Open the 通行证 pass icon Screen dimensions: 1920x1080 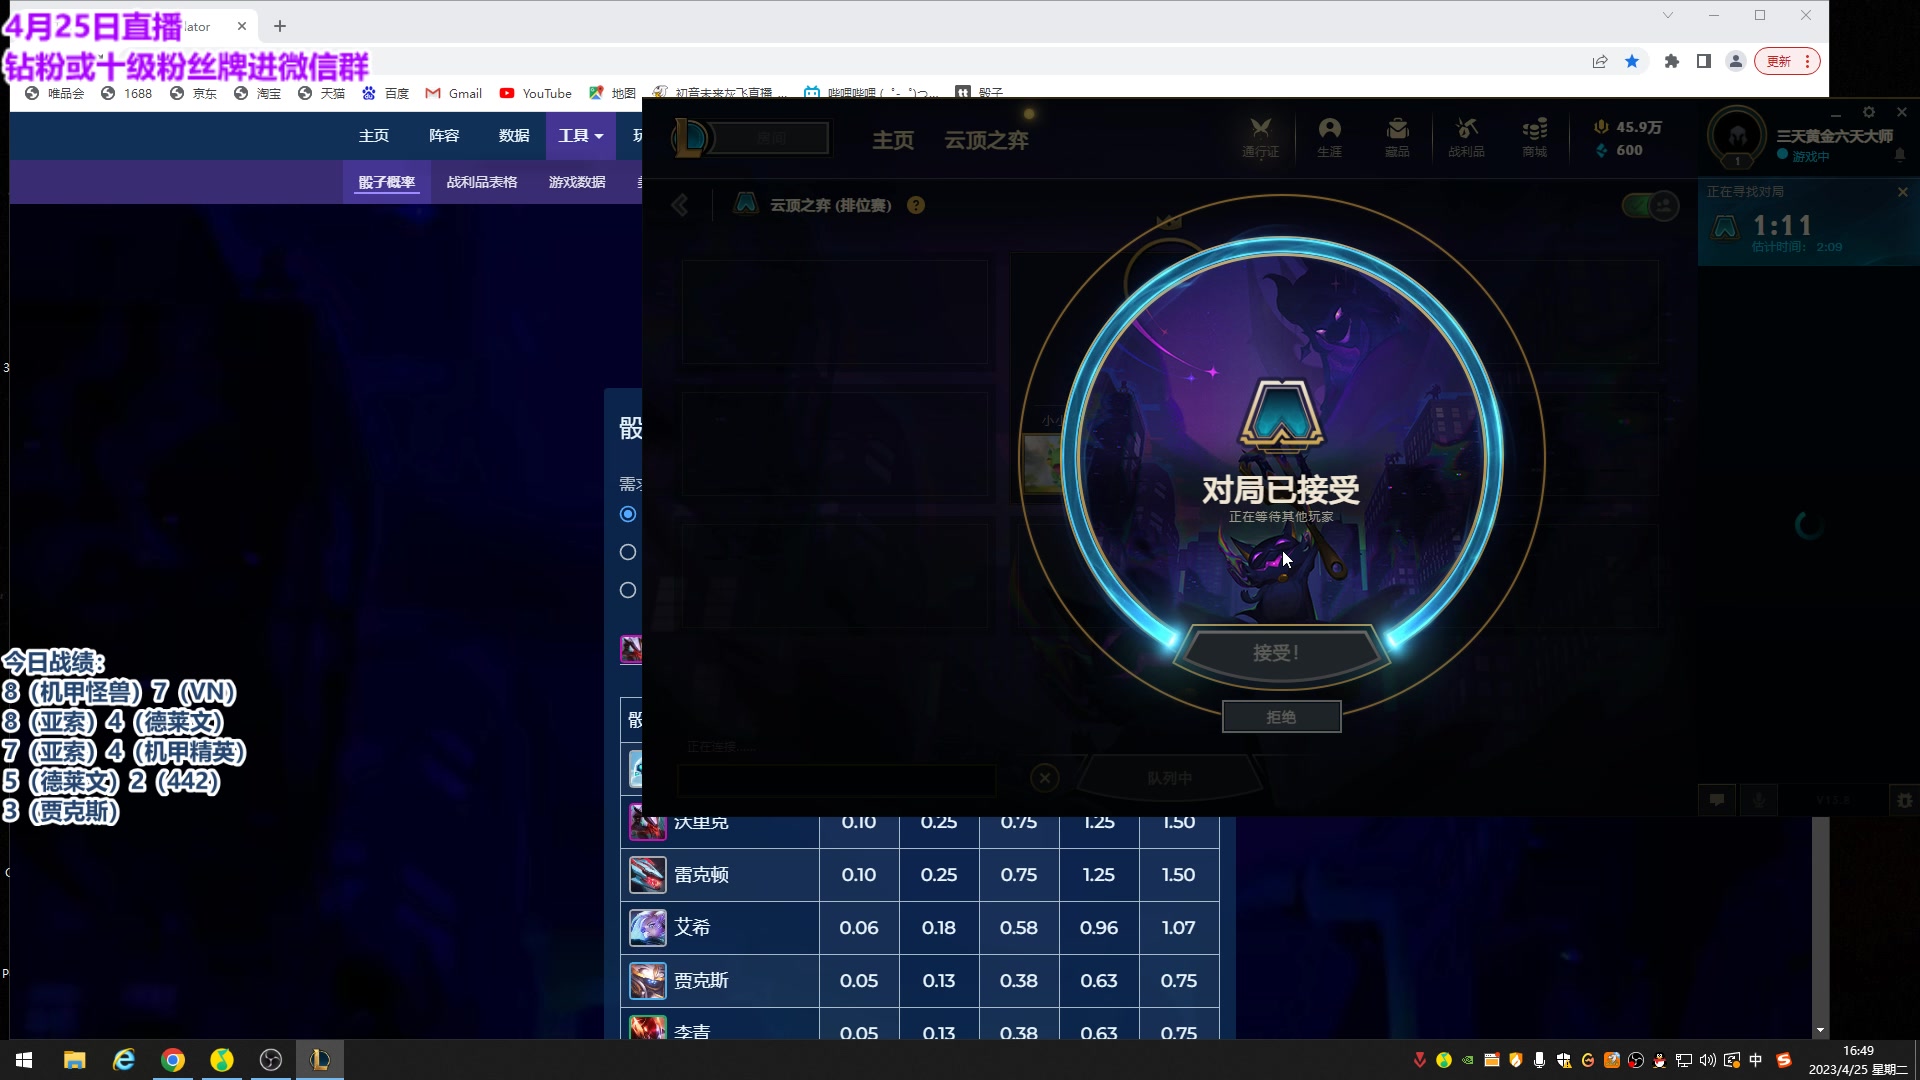(1260, 136)
